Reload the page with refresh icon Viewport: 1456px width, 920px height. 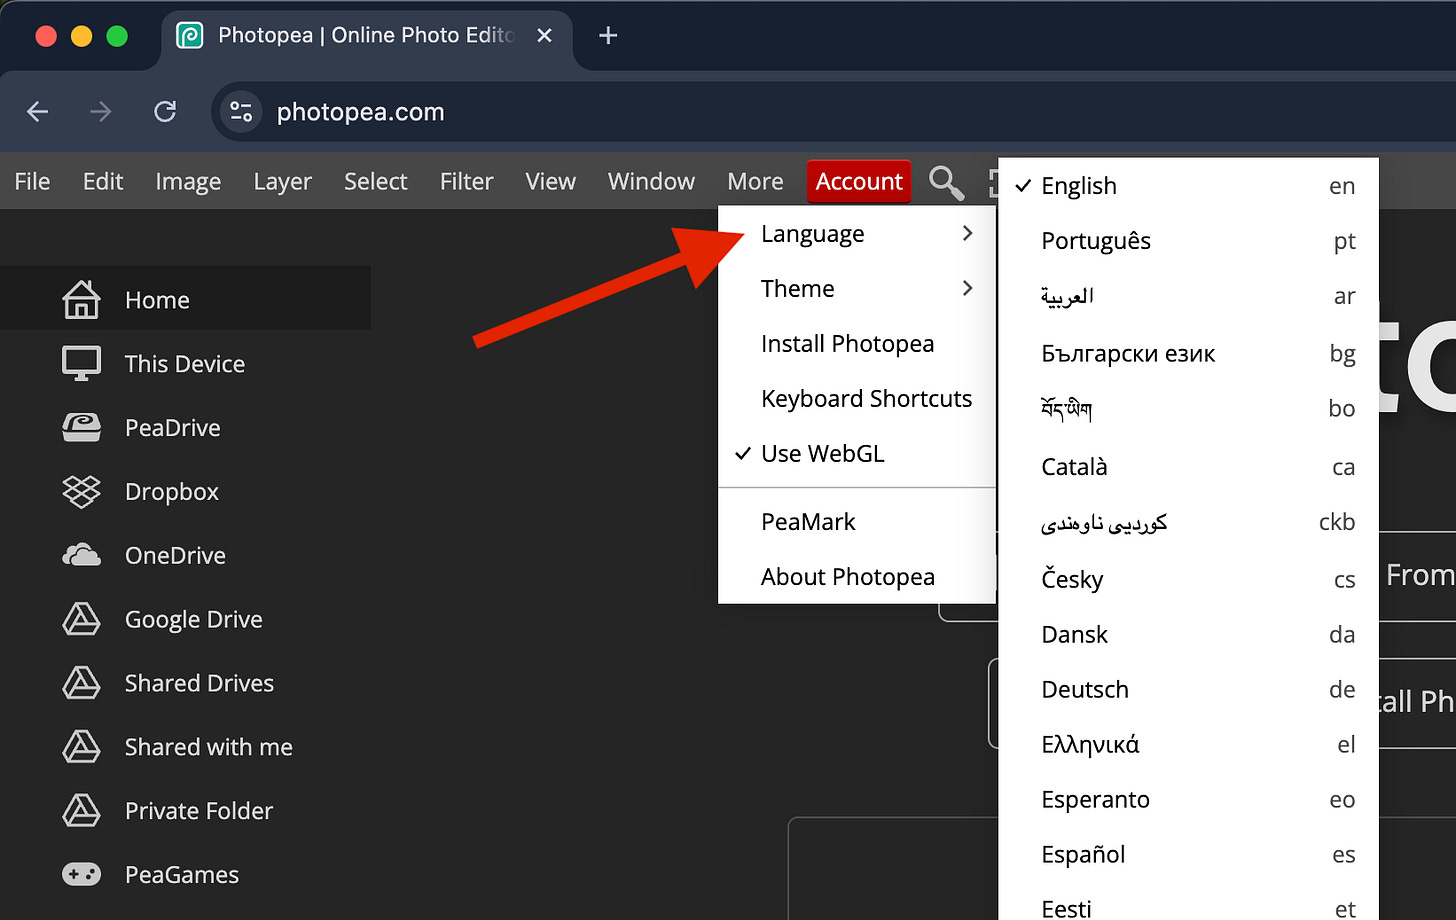[165, 111]
